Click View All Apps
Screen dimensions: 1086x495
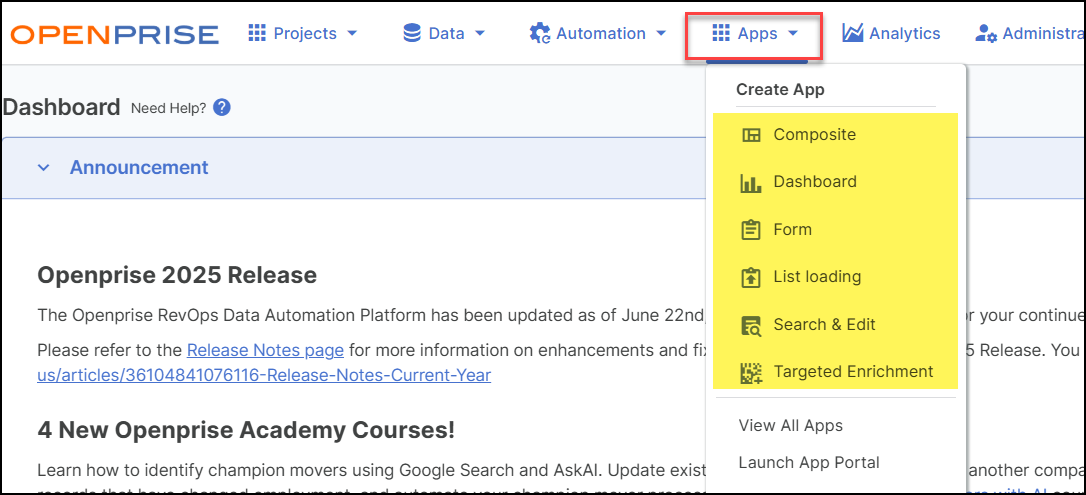click(791, 425)
